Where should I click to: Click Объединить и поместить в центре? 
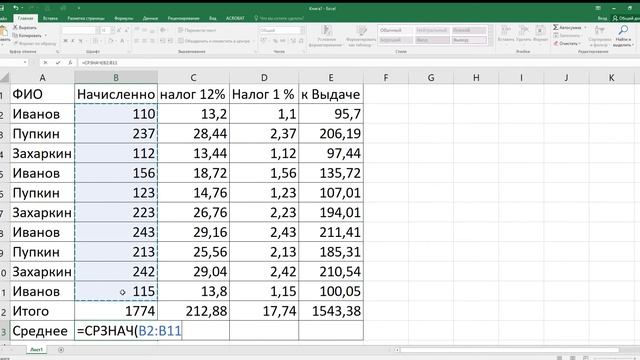pyautogui.click(x=214, y=41)
